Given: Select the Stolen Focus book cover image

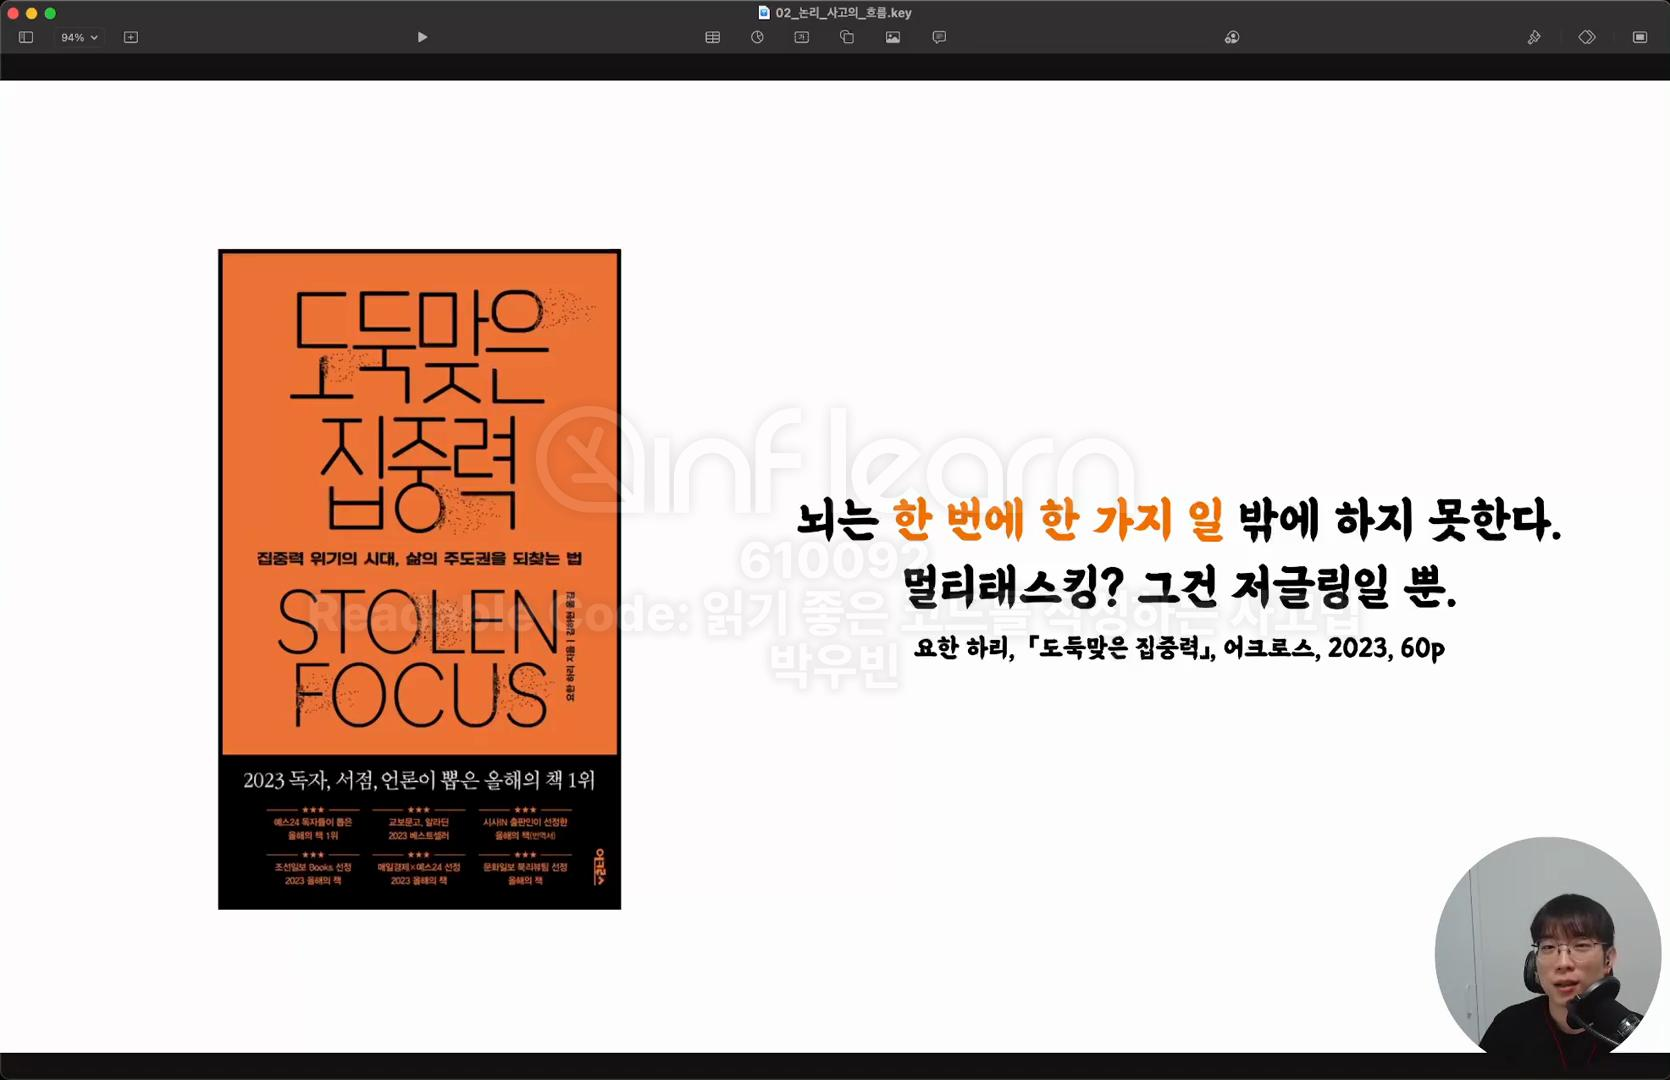Looking at the screenshot, I should click(x=419, y=579).
